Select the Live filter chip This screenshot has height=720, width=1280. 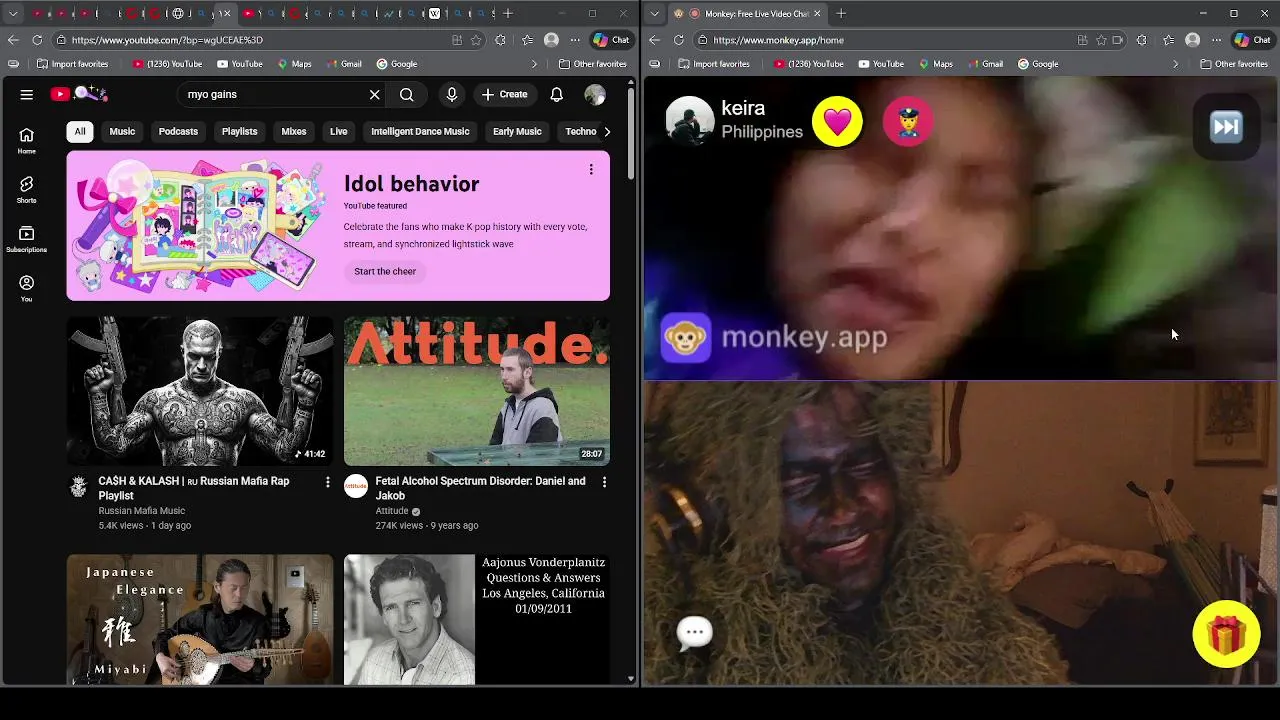pos(339,131)
